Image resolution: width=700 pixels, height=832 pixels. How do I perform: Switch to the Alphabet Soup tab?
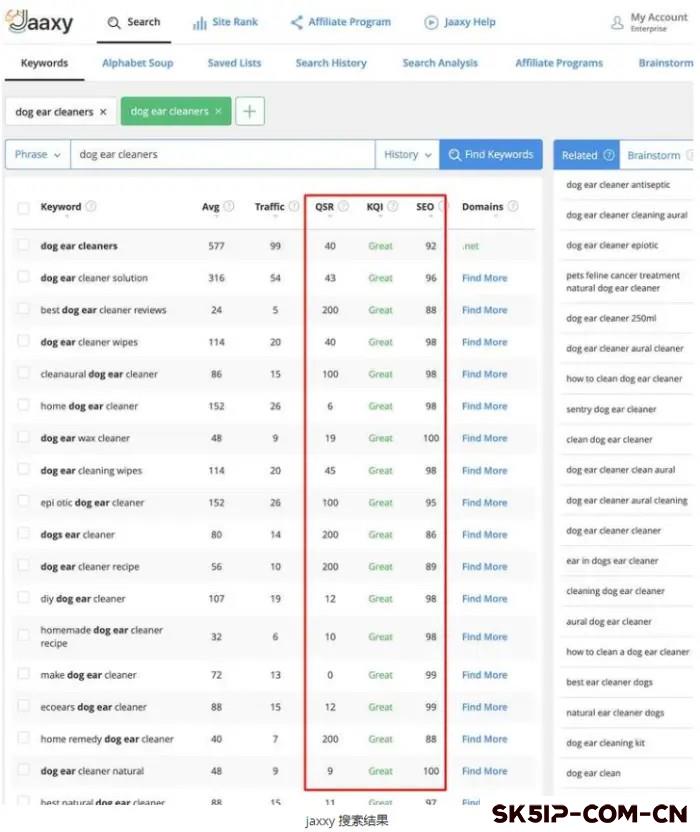click(137, 63)
